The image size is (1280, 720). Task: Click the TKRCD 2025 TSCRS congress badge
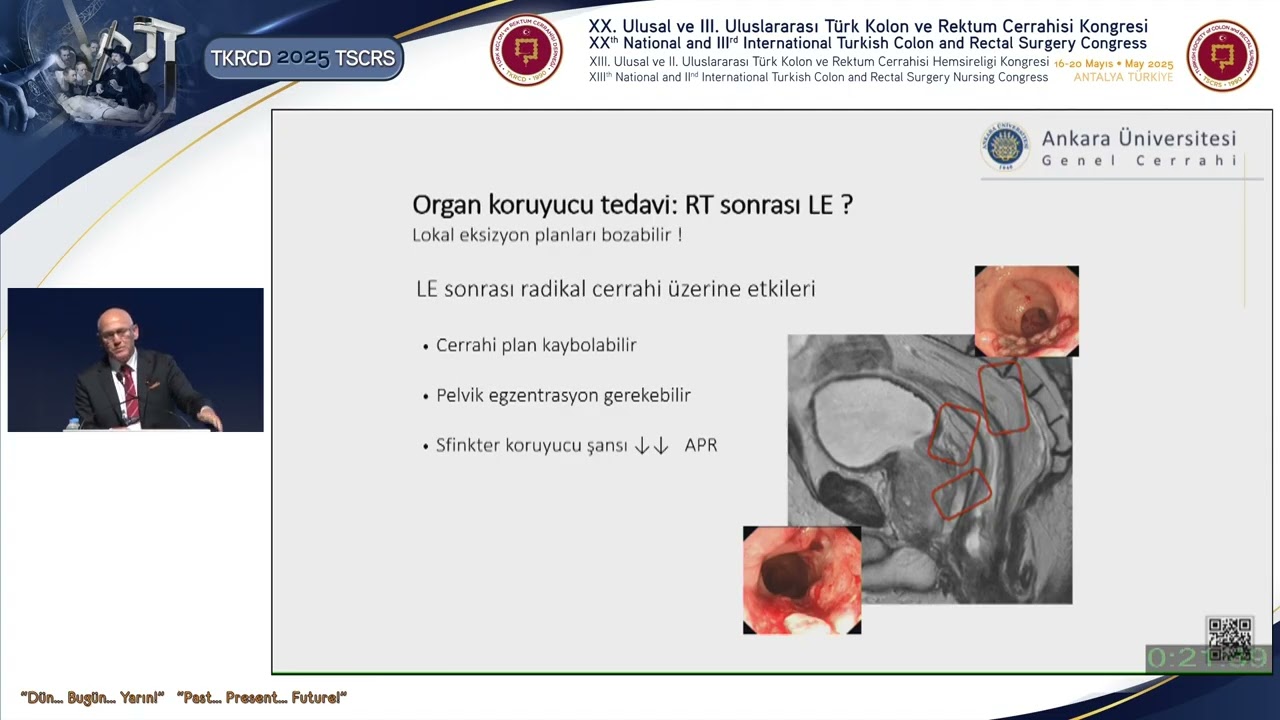304,59
